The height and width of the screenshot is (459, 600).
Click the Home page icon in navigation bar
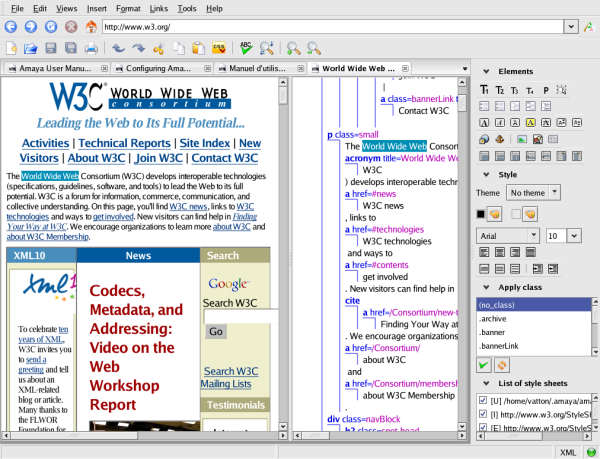(x=89, y=27)
